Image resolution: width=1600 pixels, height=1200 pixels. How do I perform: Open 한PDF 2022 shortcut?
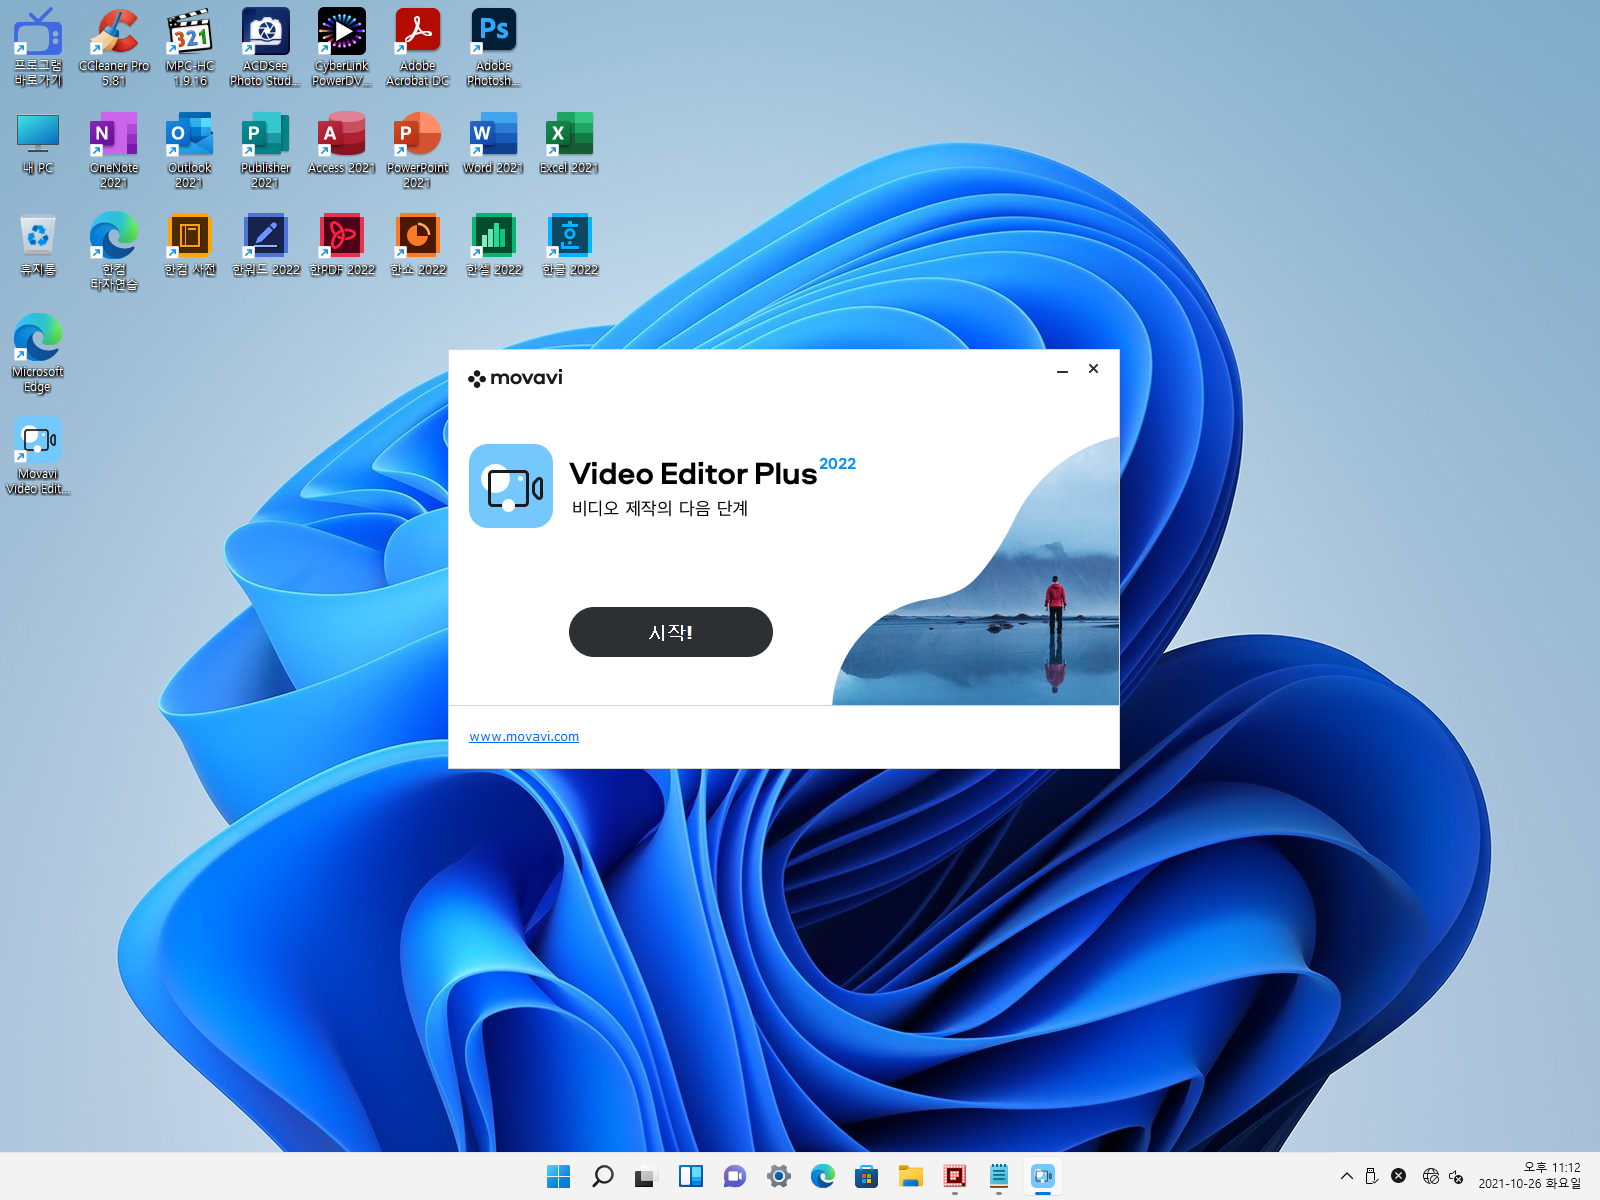(x=341, y=246)
